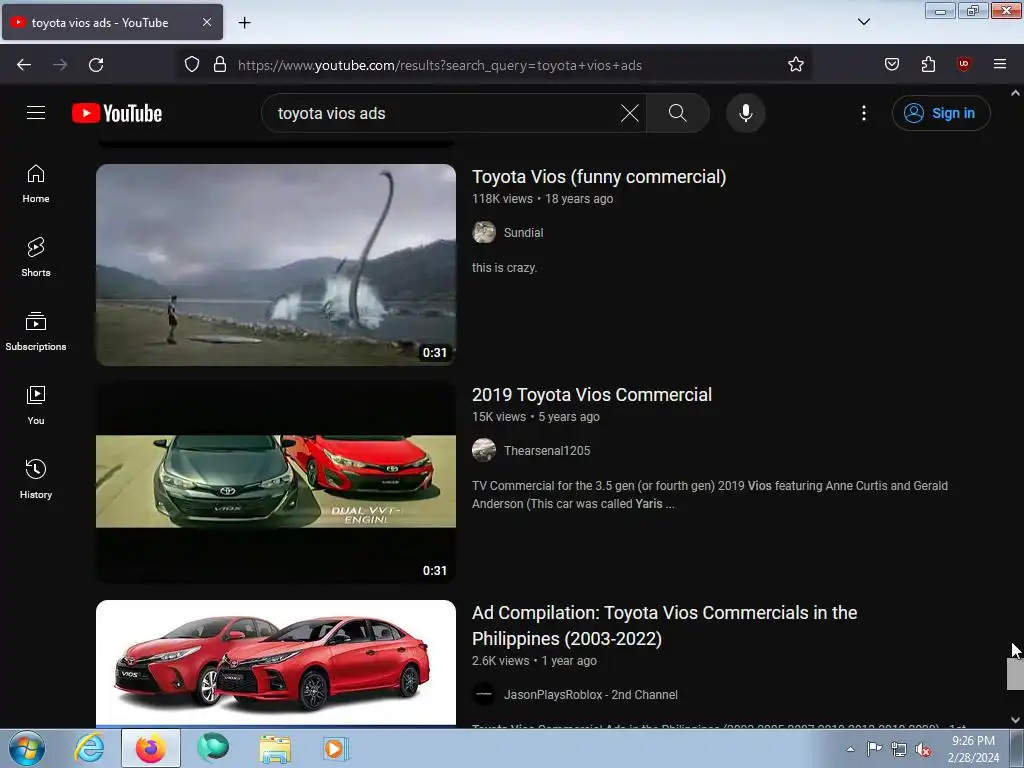Viewport: 1024px width, 768px height.
Task: Open Toyota Vios (funny commercial) title
Action: pyautogui.click(x=599, y=177)
